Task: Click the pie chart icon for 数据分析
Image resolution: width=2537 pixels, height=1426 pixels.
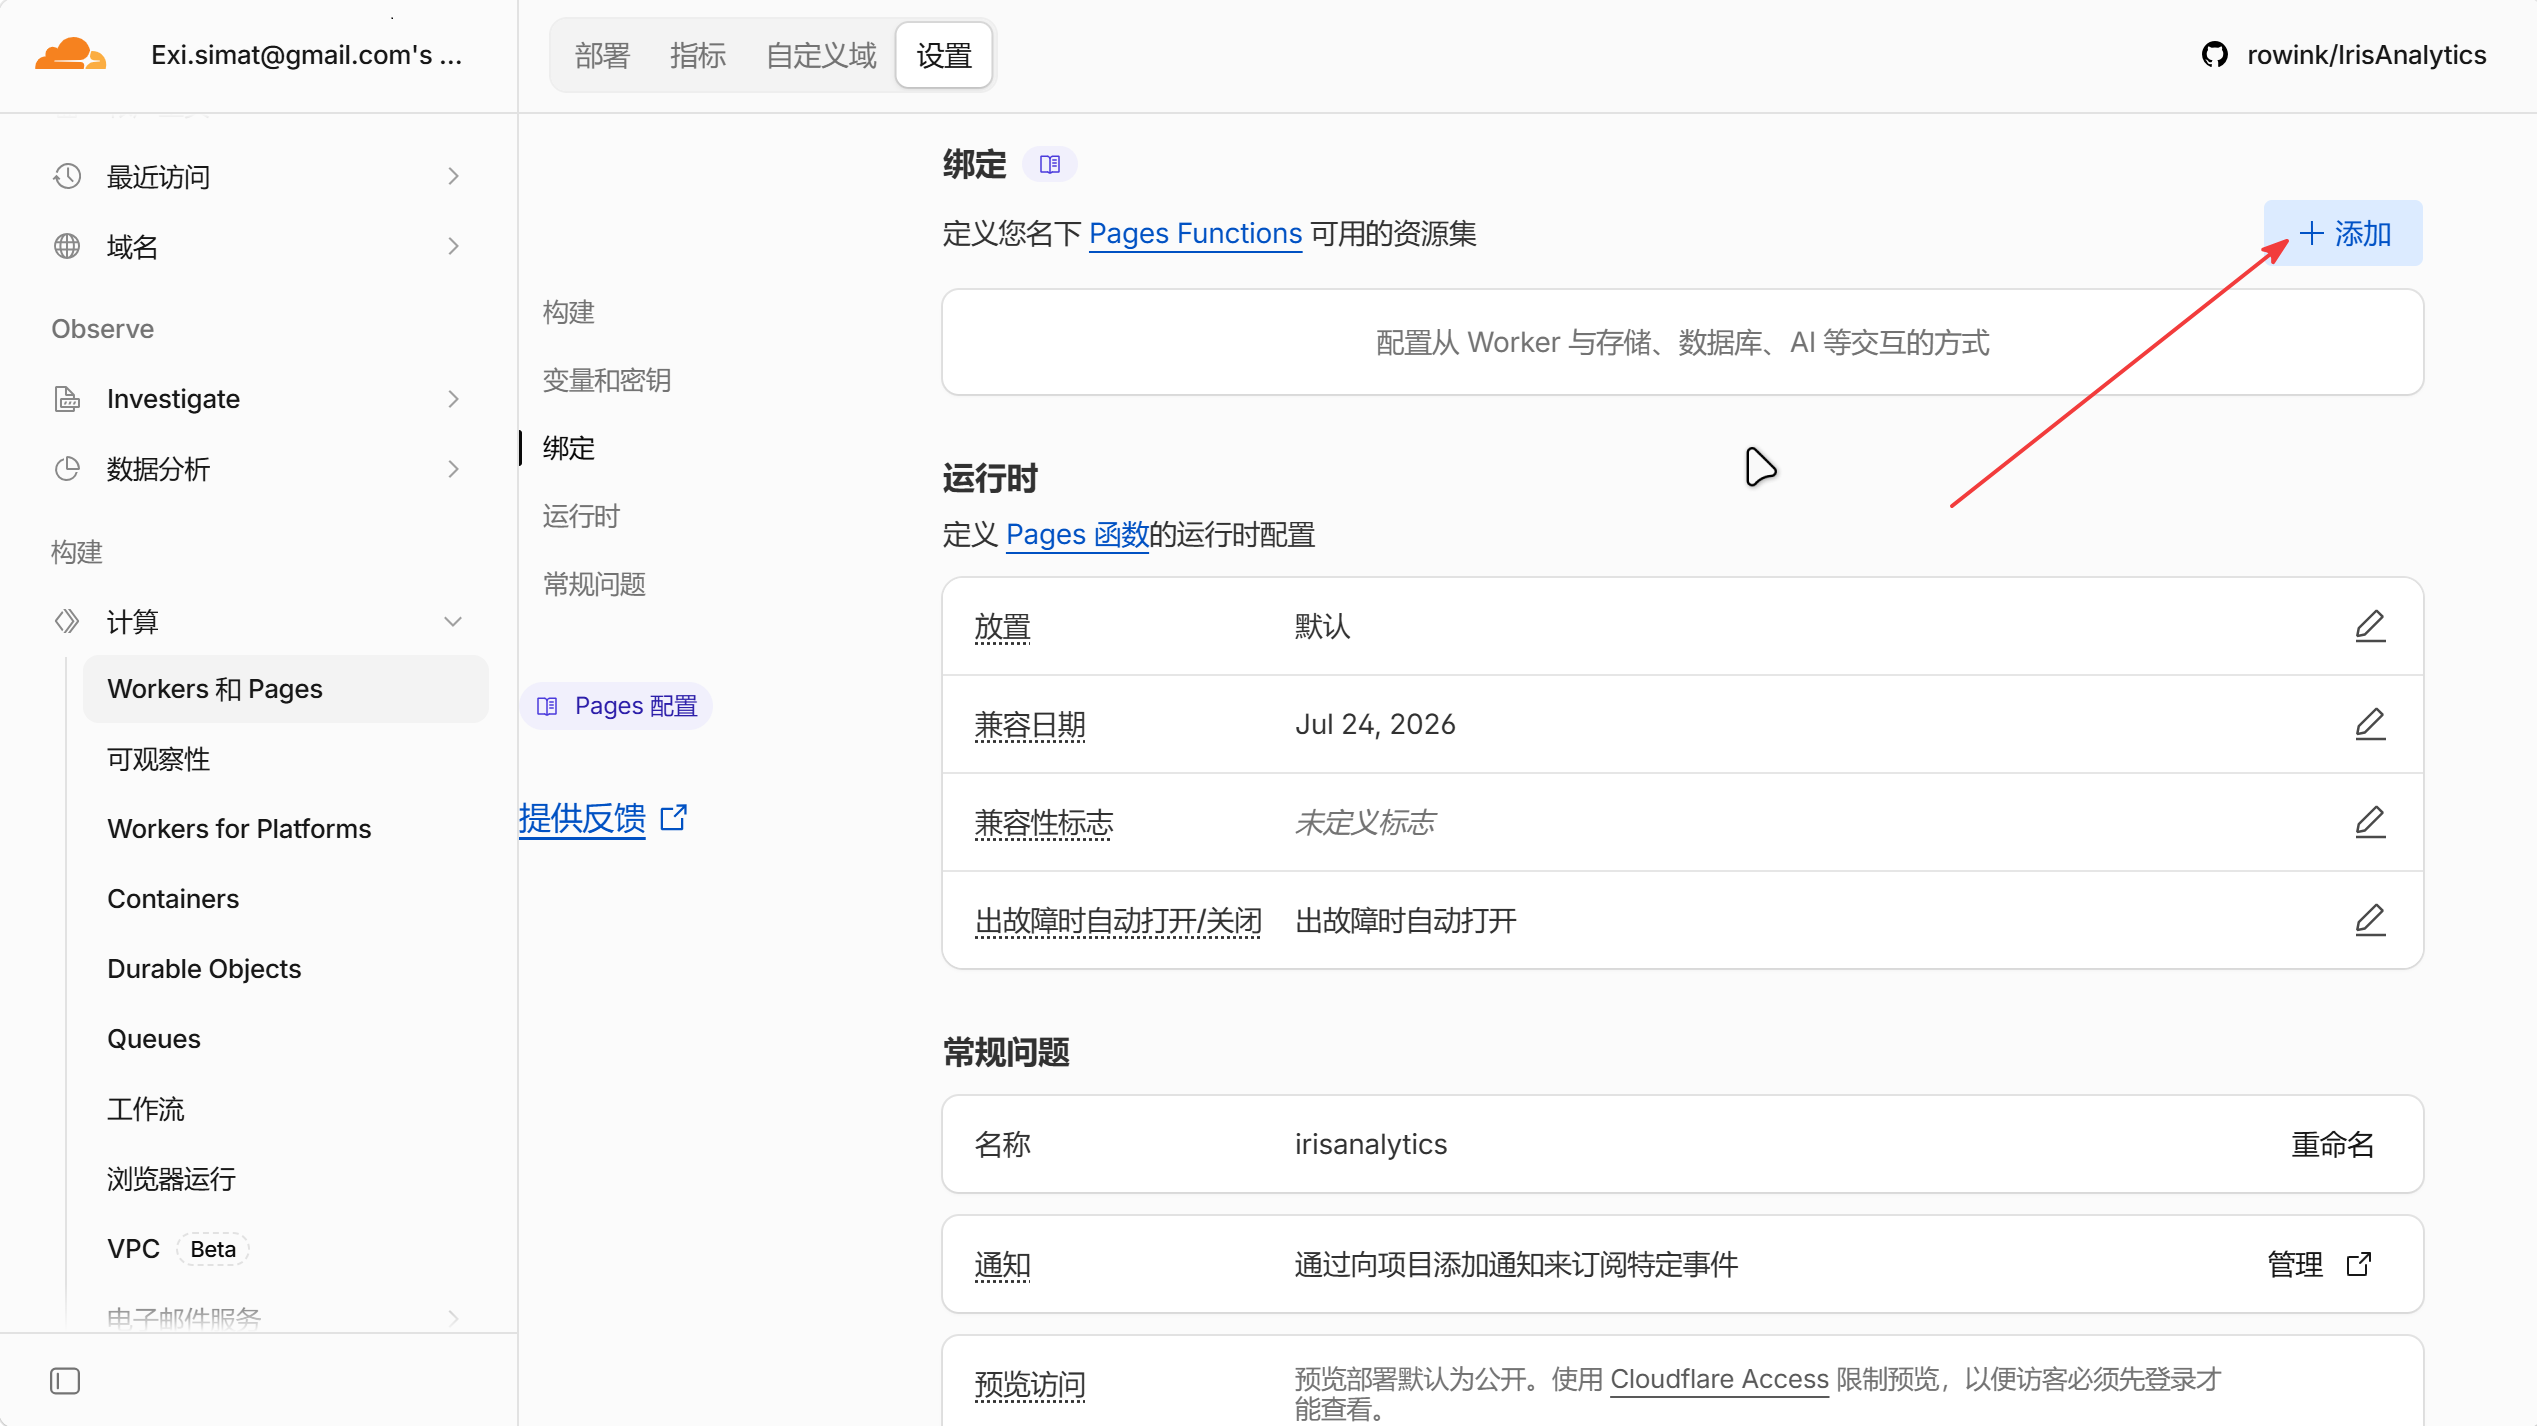Action: (67, 469)
